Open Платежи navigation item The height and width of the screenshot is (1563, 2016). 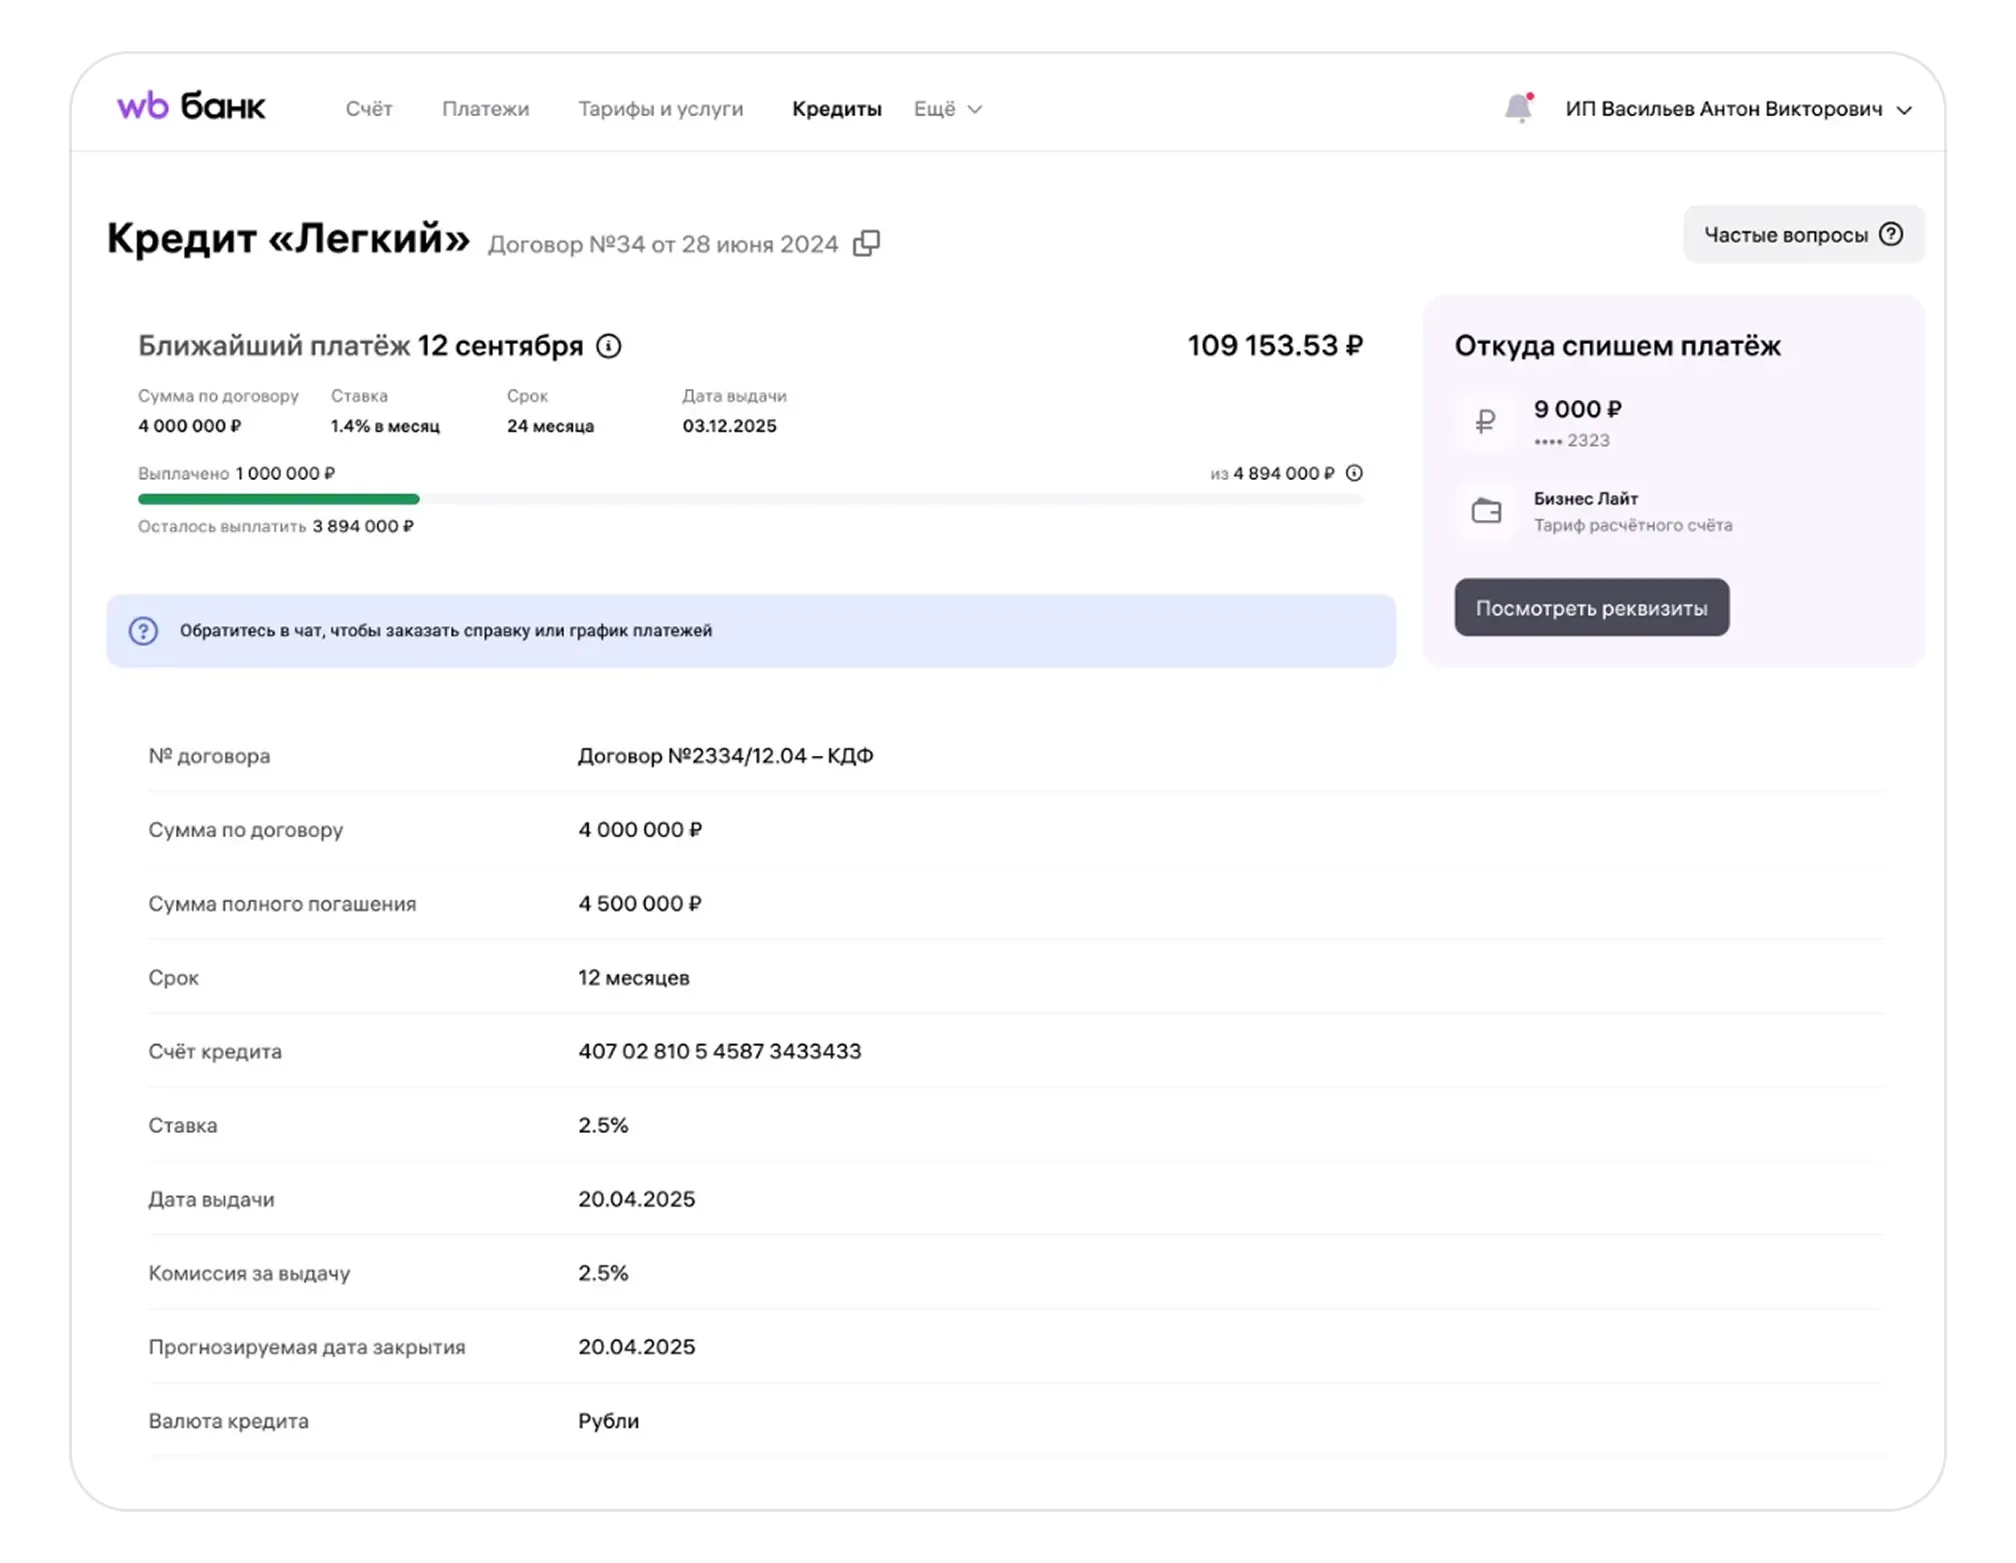click(486, 109)
